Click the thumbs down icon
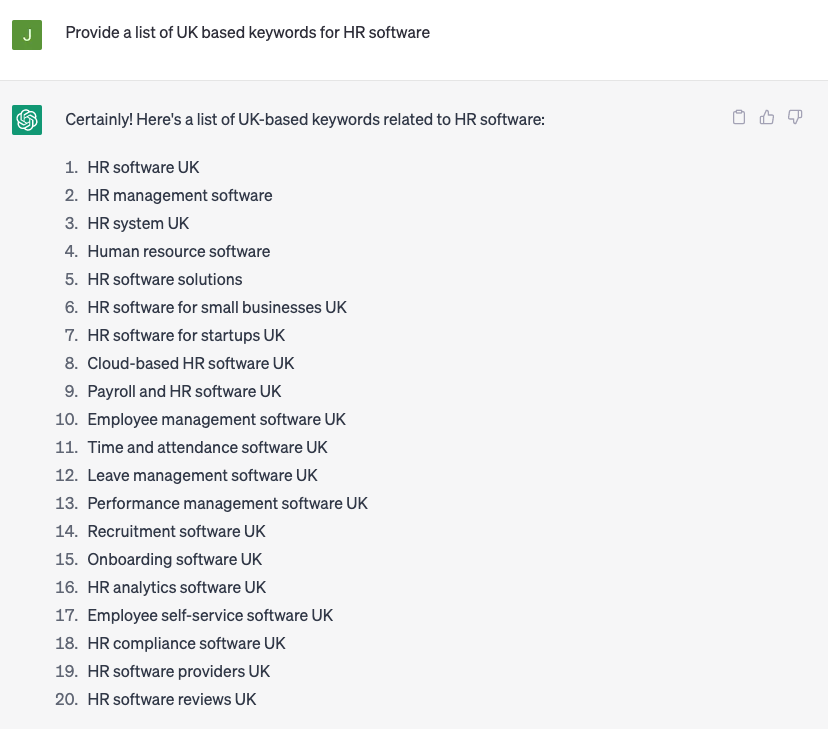This screenshot has height=729, width=828. tap(795, 118)
